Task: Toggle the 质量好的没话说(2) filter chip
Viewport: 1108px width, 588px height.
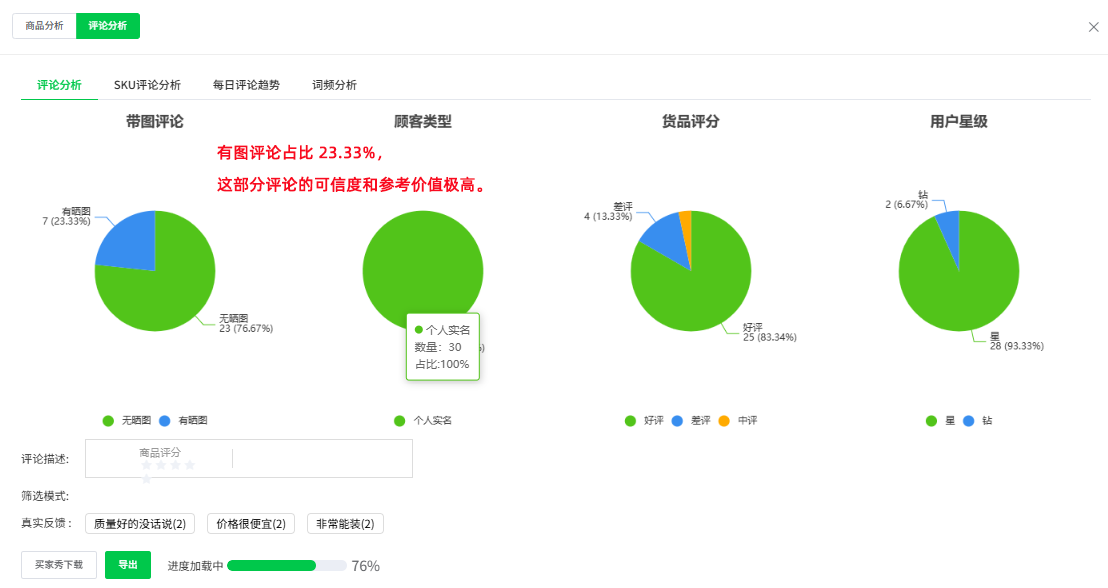Action: (x=139, y=523)
